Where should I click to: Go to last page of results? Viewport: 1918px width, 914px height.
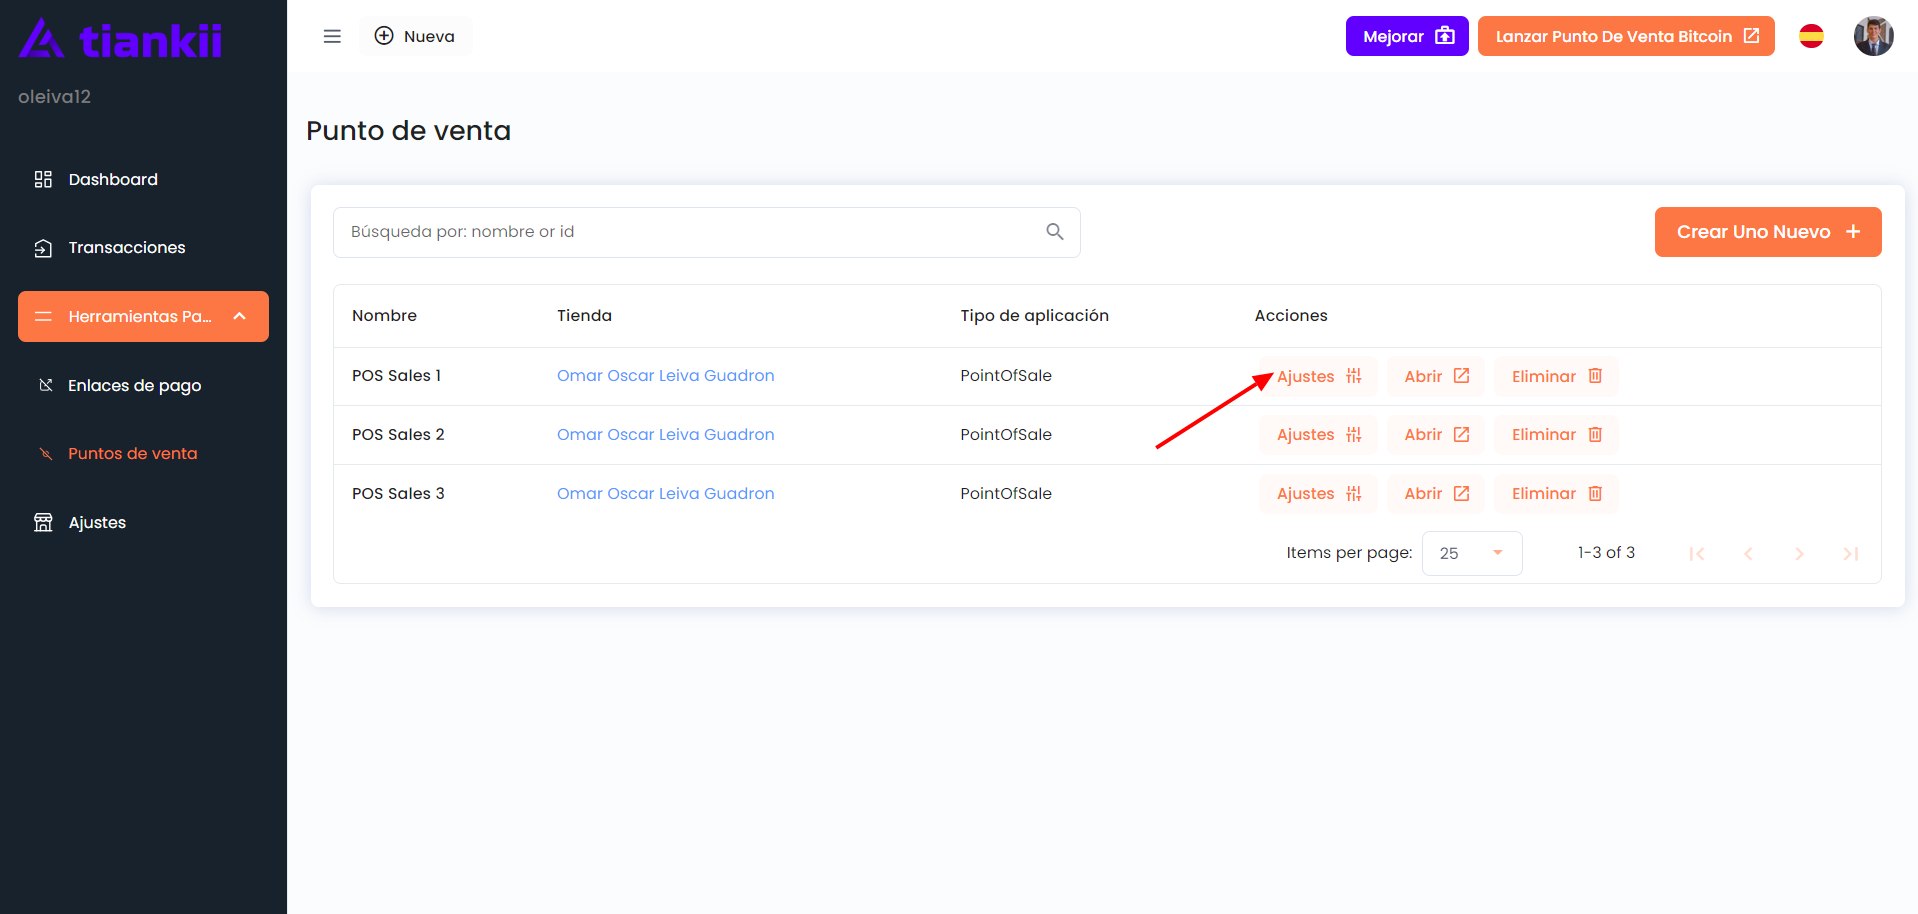[x=1850, y=553]
